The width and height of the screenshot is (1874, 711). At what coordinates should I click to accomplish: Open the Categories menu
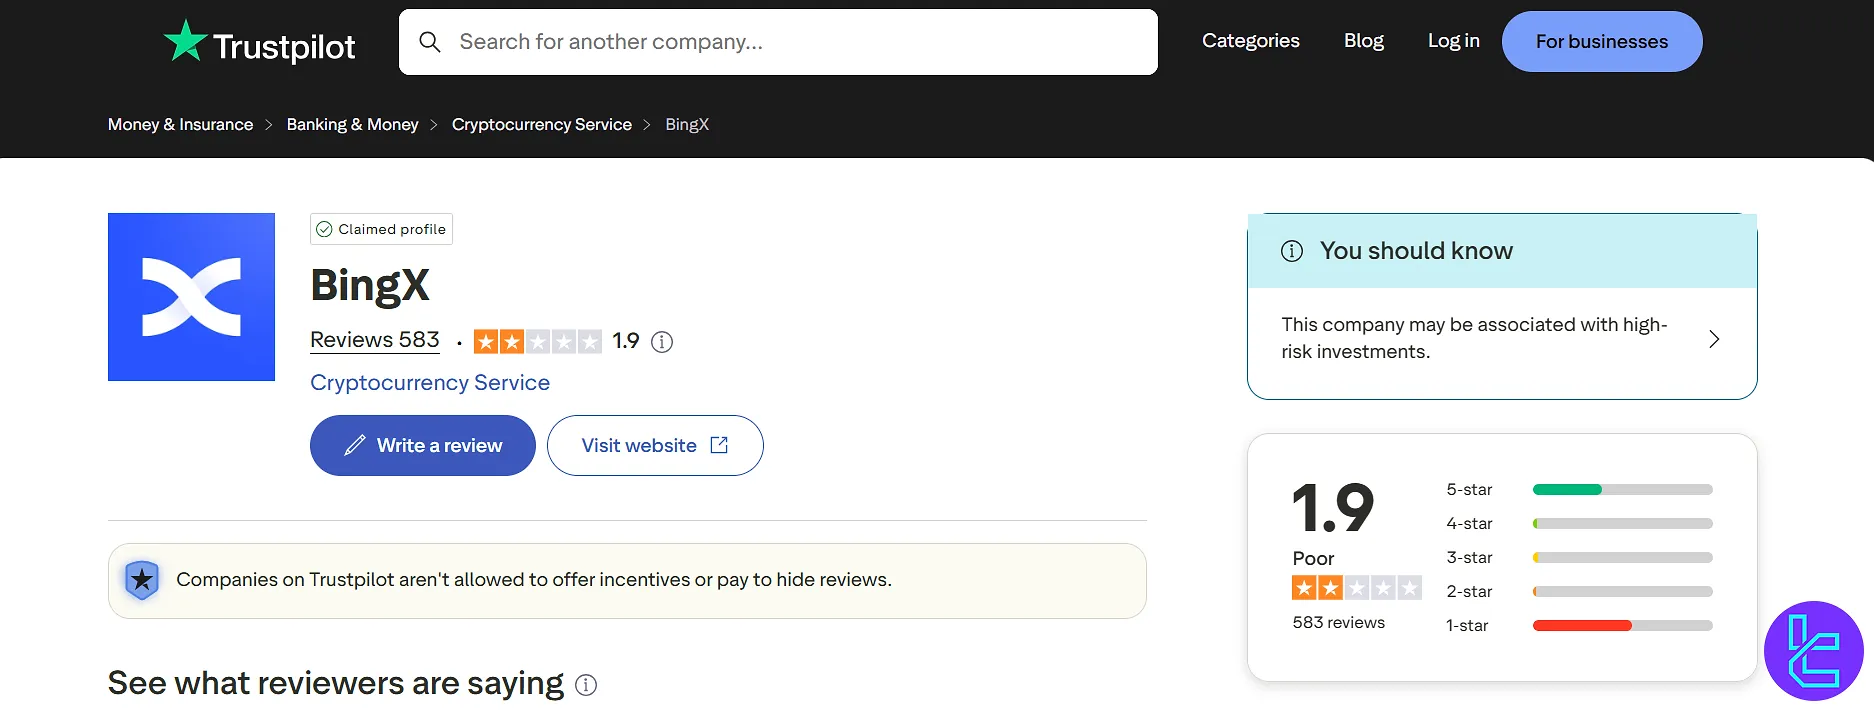[x=1250, y=41]
